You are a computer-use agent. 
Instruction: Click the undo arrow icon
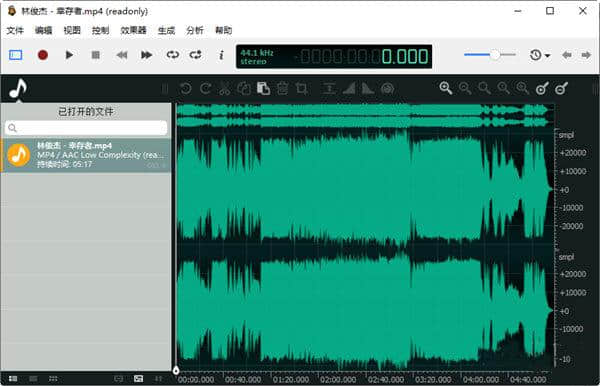[x=186, y=89]
